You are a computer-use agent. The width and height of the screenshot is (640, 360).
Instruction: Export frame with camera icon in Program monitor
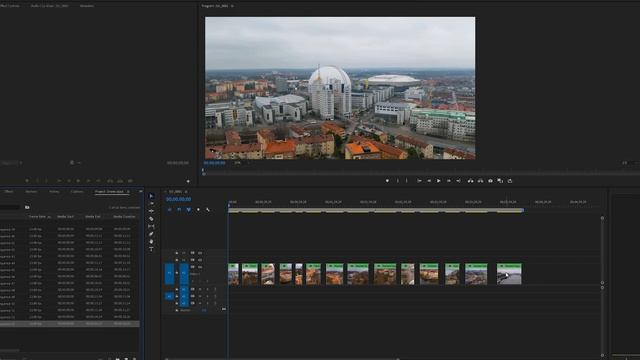[x=490, y=181]
